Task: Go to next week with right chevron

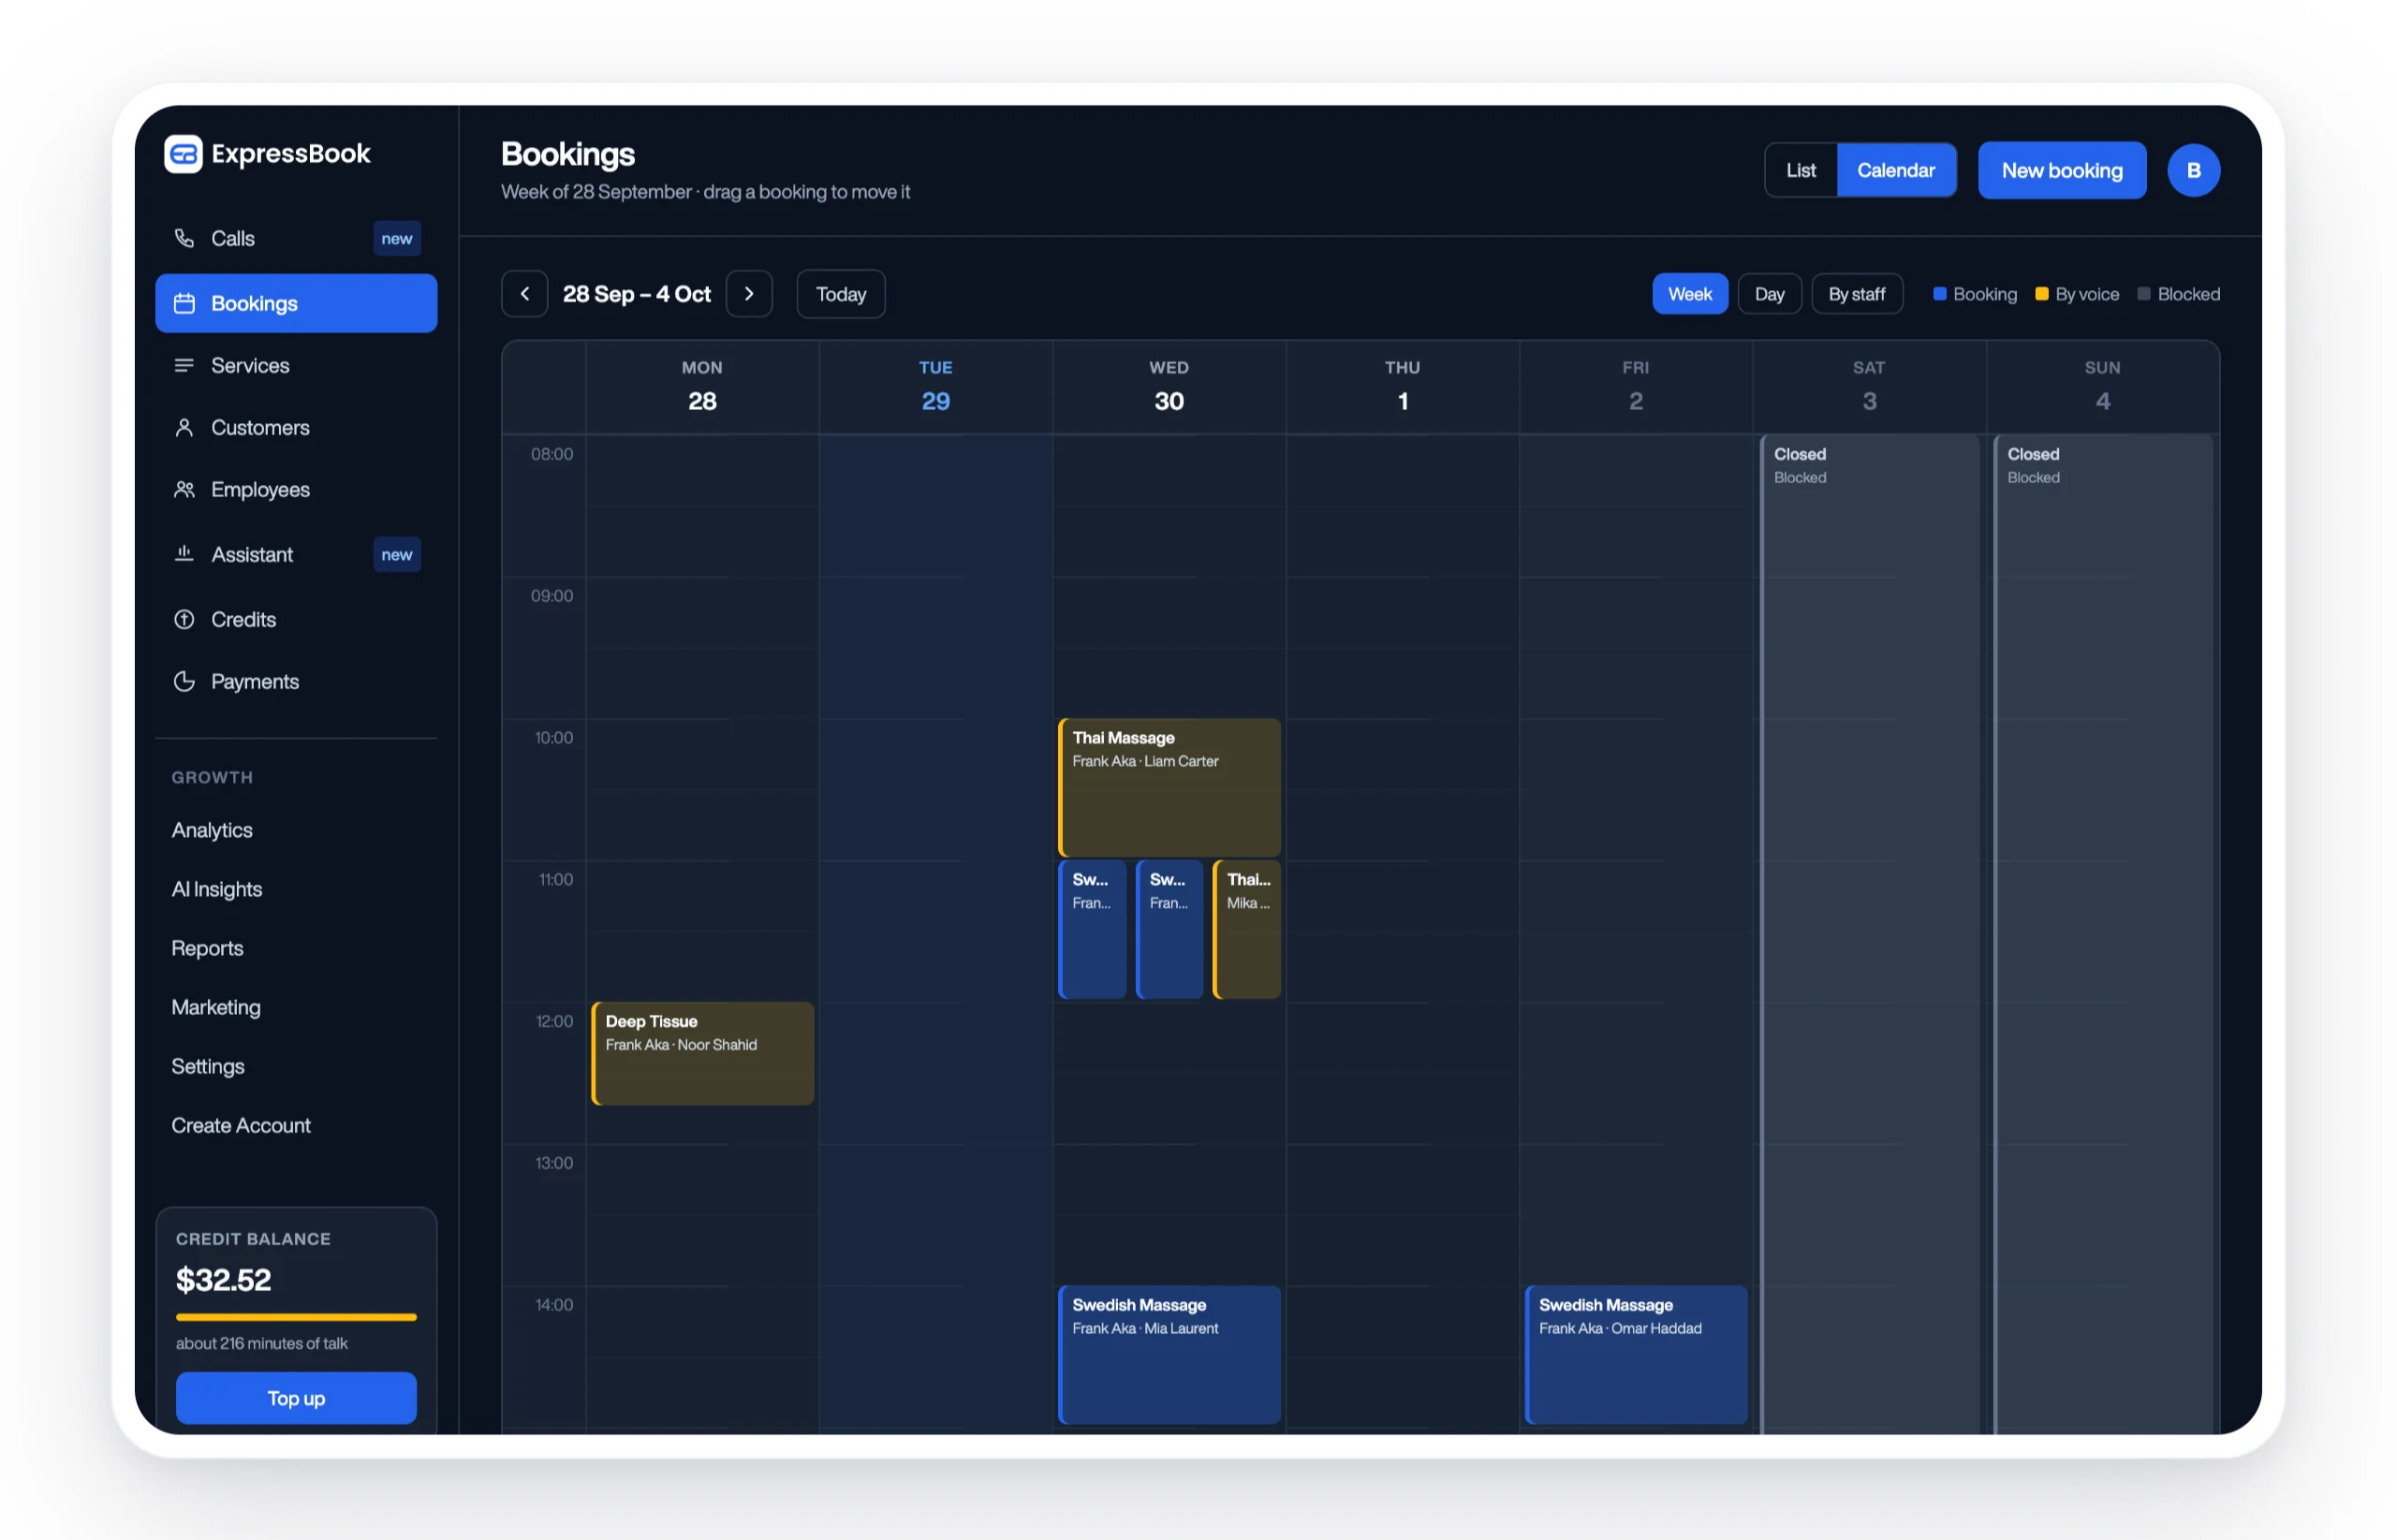Action: [x=749, y=294]
